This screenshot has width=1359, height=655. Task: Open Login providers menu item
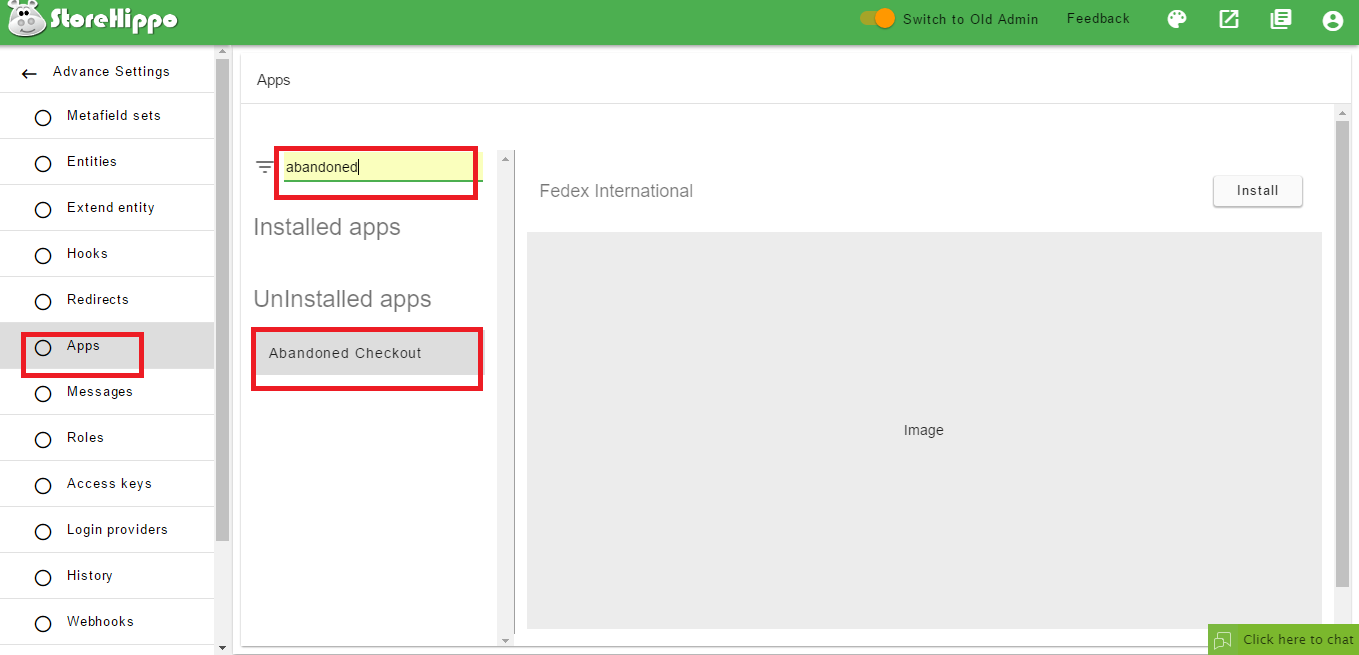pyautogui.click(x=107, y=530)
